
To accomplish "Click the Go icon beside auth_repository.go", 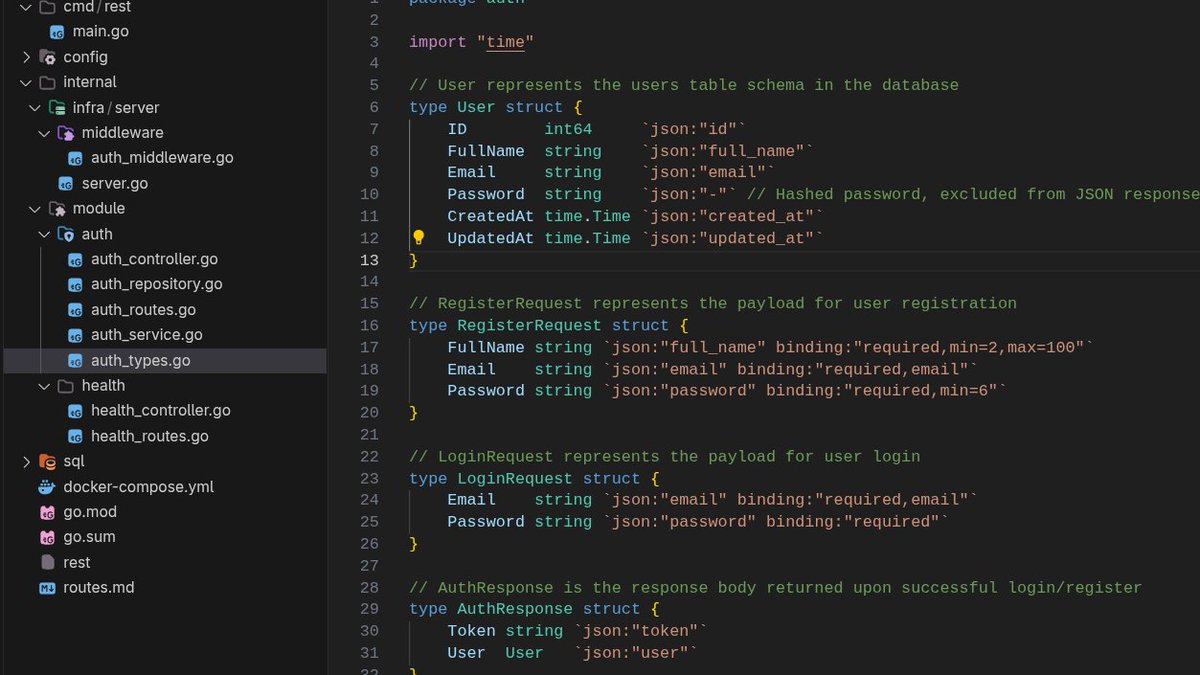I will click(x=75, y=285).
